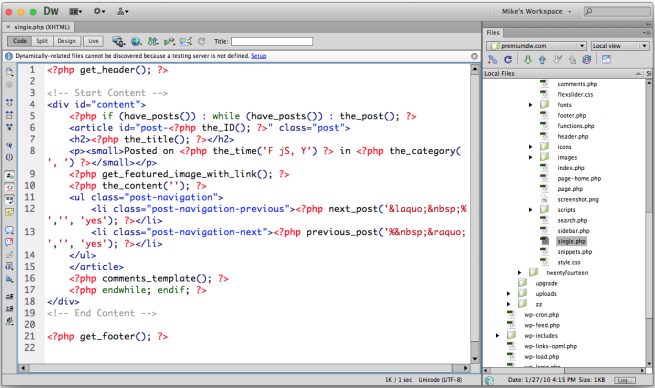The width and height of the screenshot is (655, 388).
Task: Click the code editor horizontal scrollbar
Action: (x=245, y=368)
